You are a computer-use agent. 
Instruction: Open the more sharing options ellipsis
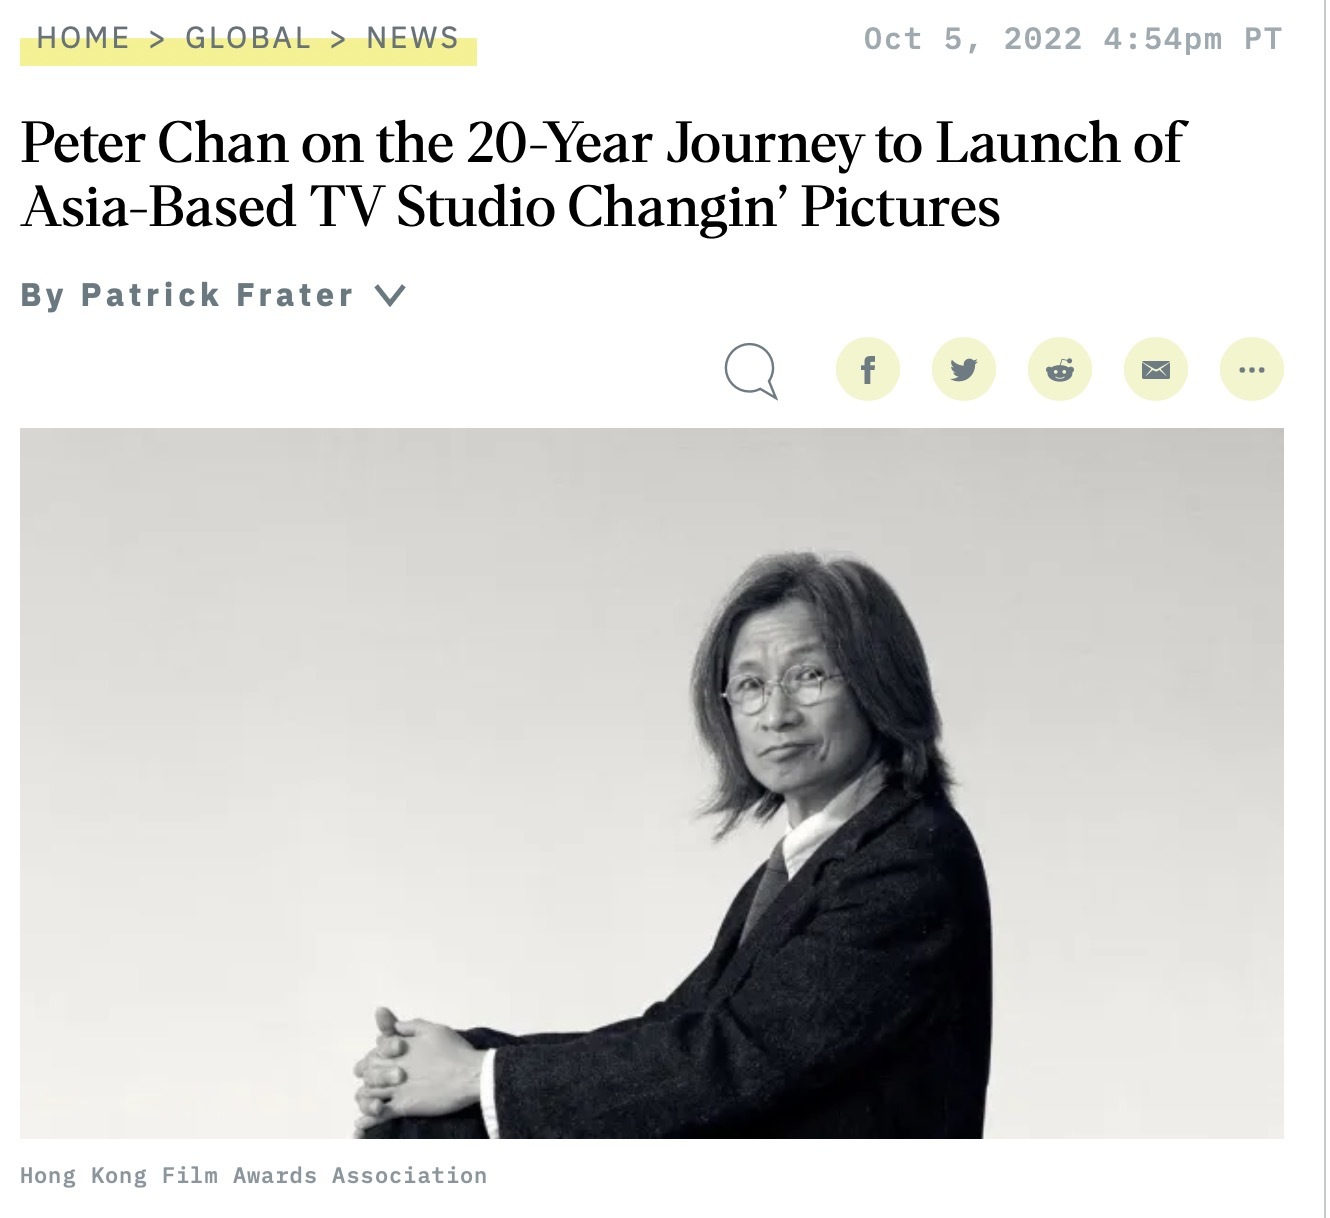pos(1251,370)
